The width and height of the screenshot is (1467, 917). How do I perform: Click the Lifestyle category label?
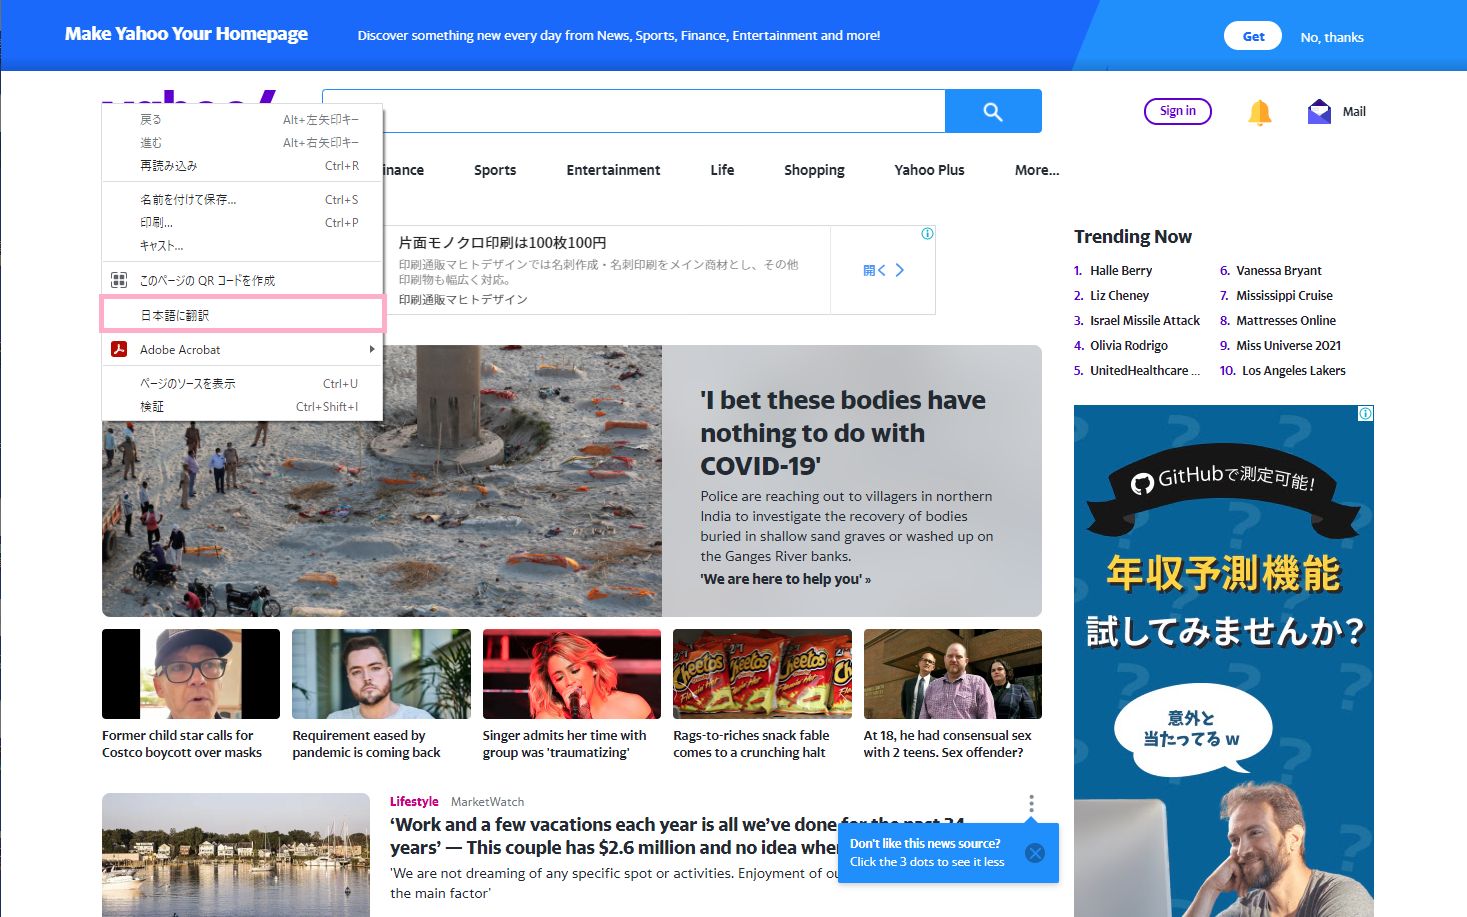[414, 801]
